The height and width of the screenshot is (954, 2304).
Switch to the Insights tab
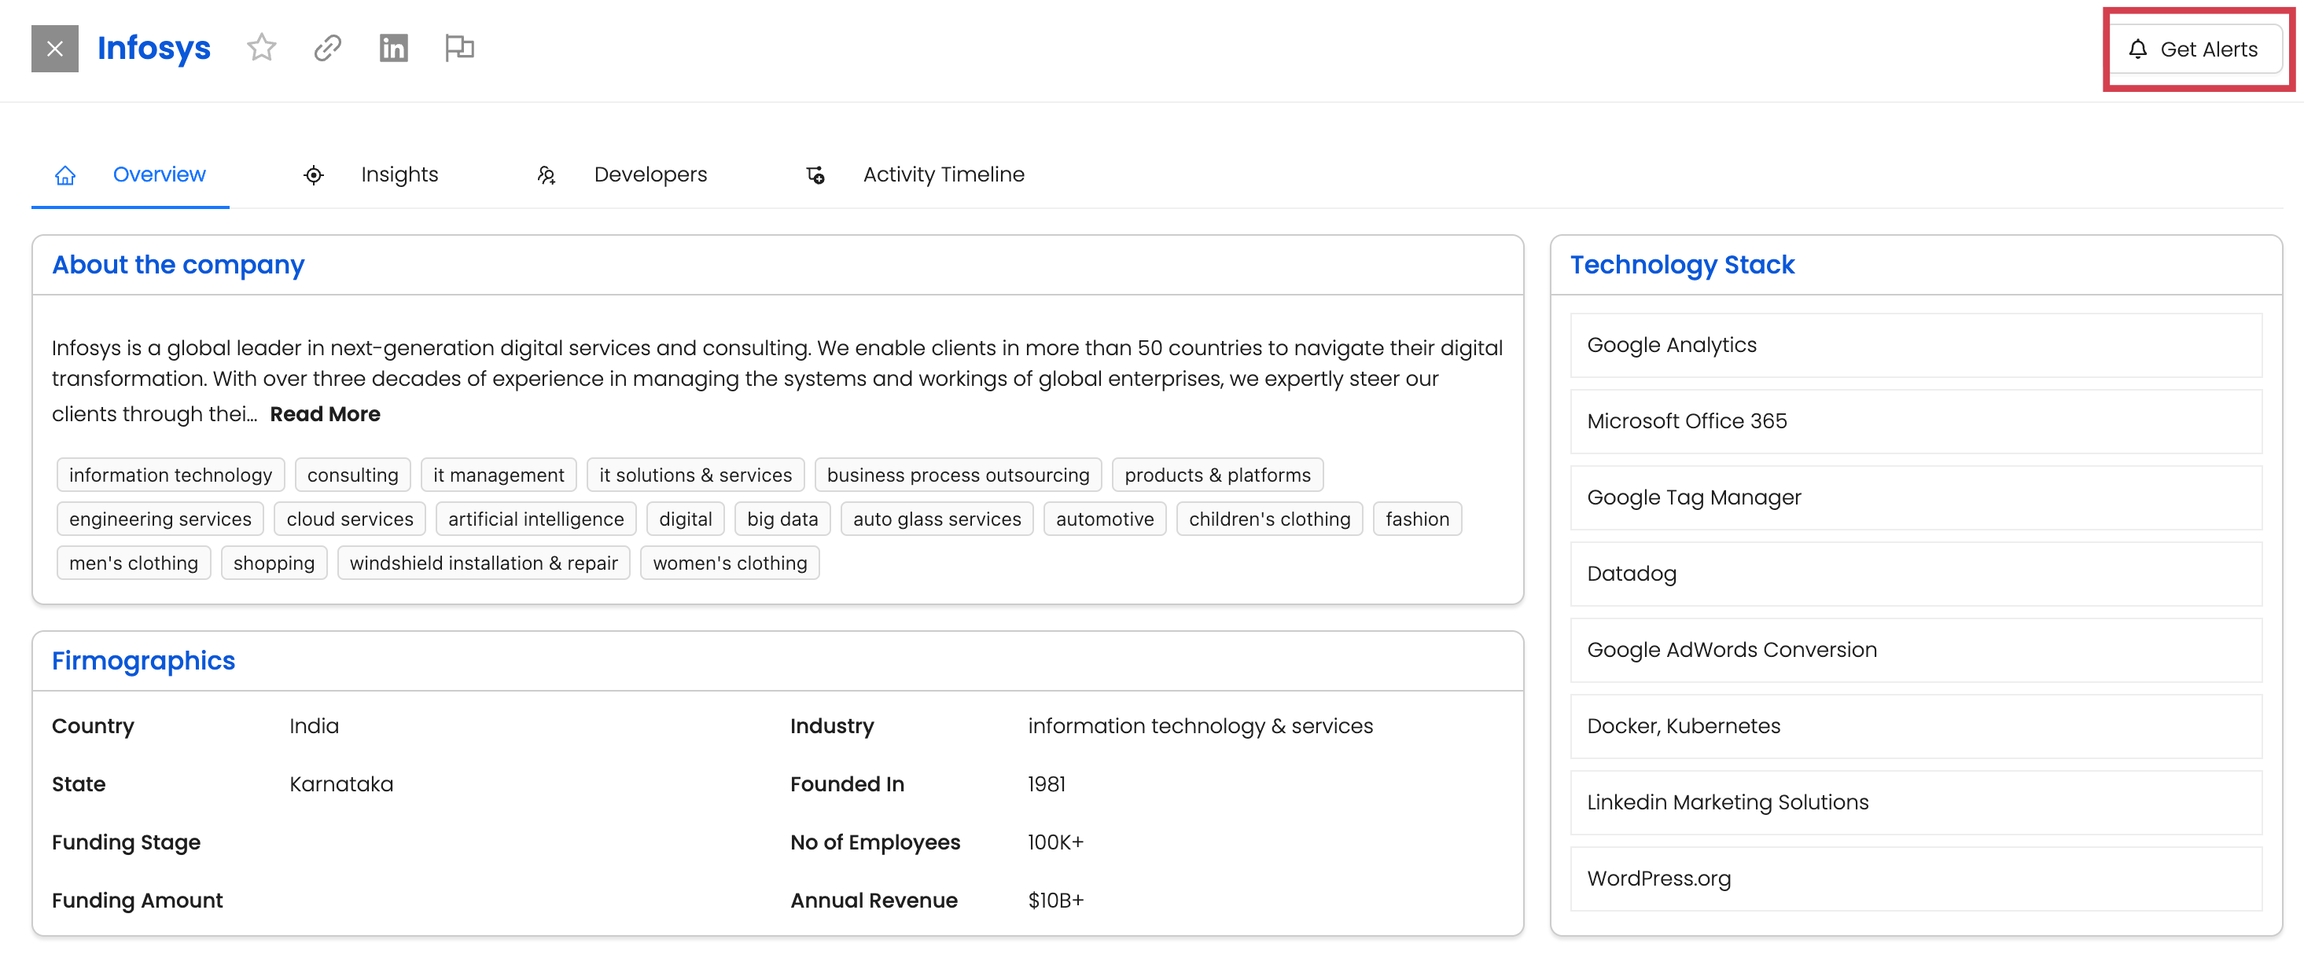[x=399, y=175]
